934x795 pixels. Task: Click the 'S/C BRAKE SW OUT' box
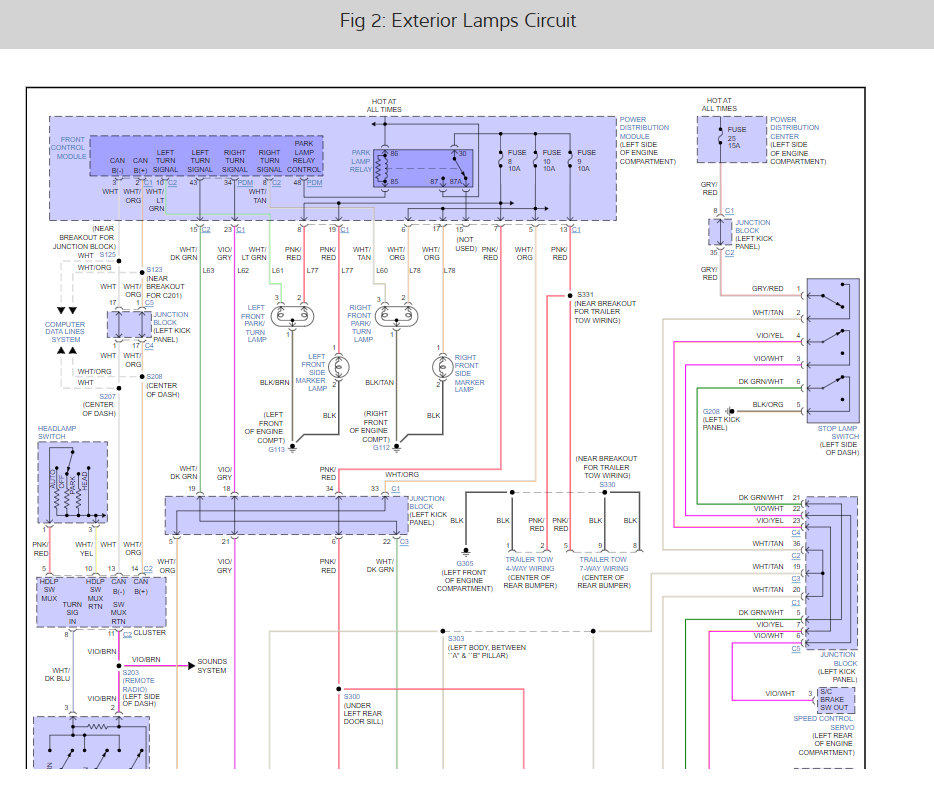tap(836, 700)
